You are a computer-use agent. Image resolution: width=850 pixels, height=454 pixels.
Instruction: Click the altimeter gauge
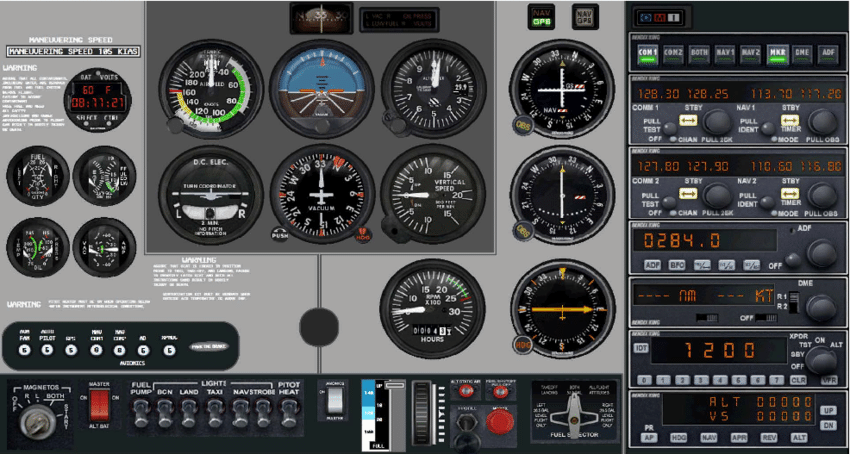(433, 89)
